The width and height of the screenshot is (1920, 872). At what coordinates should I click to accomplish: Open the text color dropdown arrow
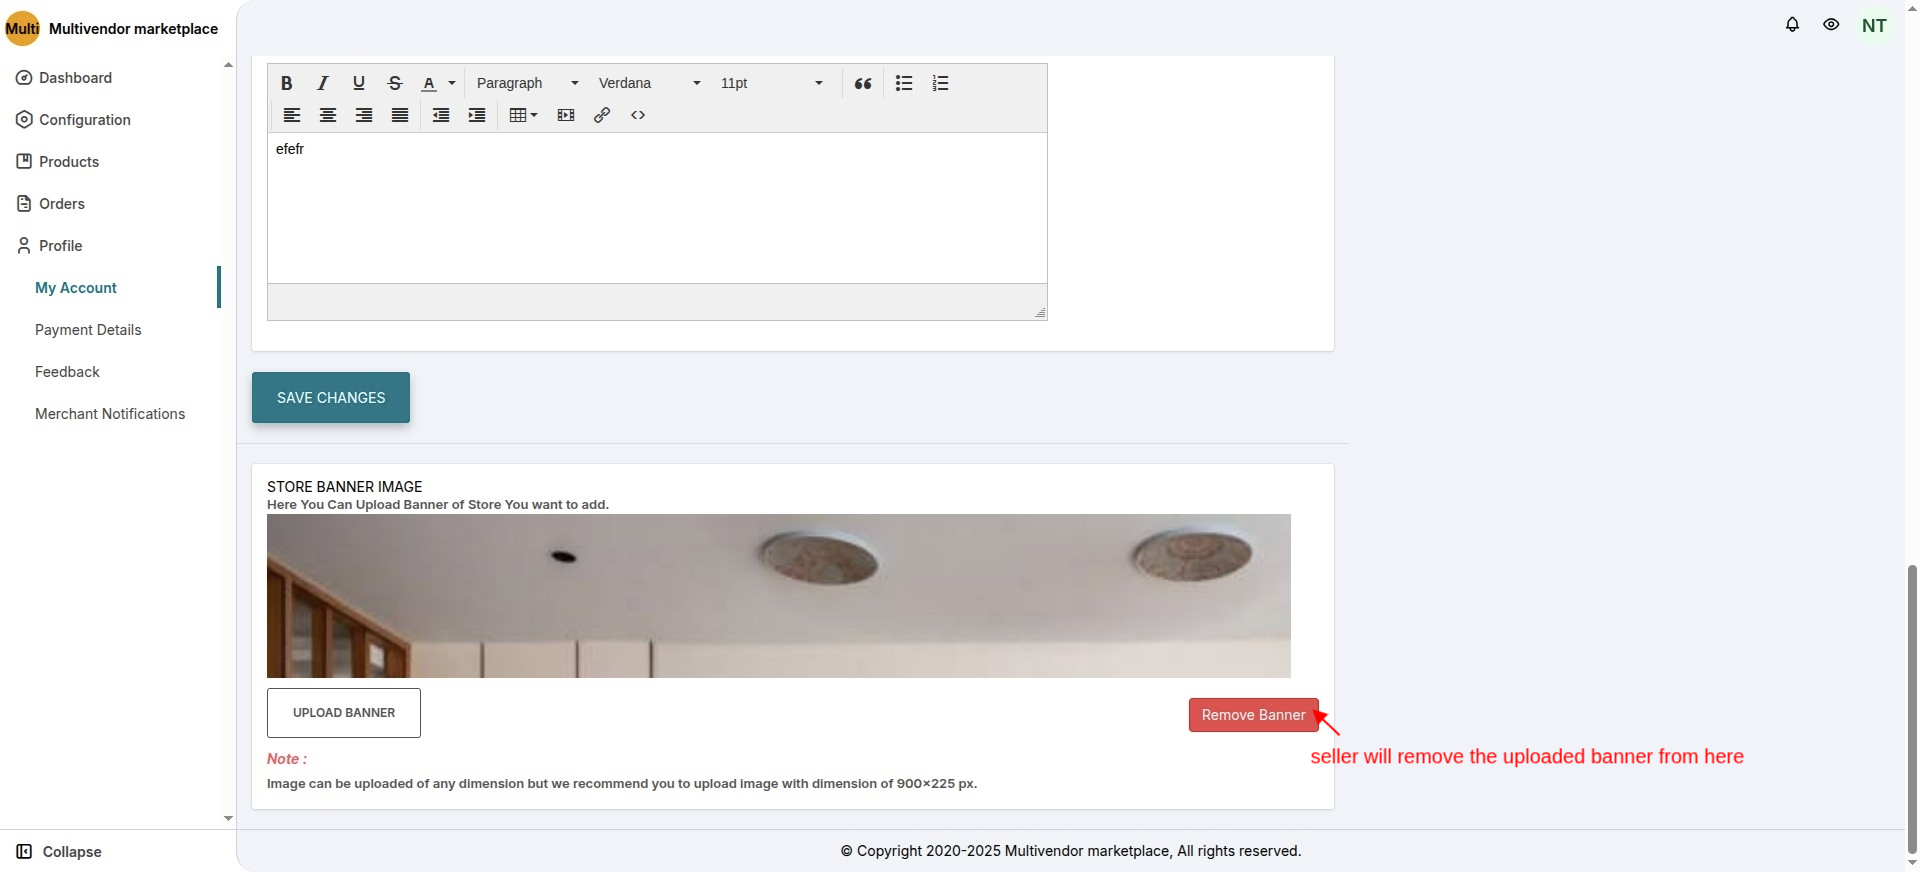[452, 83]
